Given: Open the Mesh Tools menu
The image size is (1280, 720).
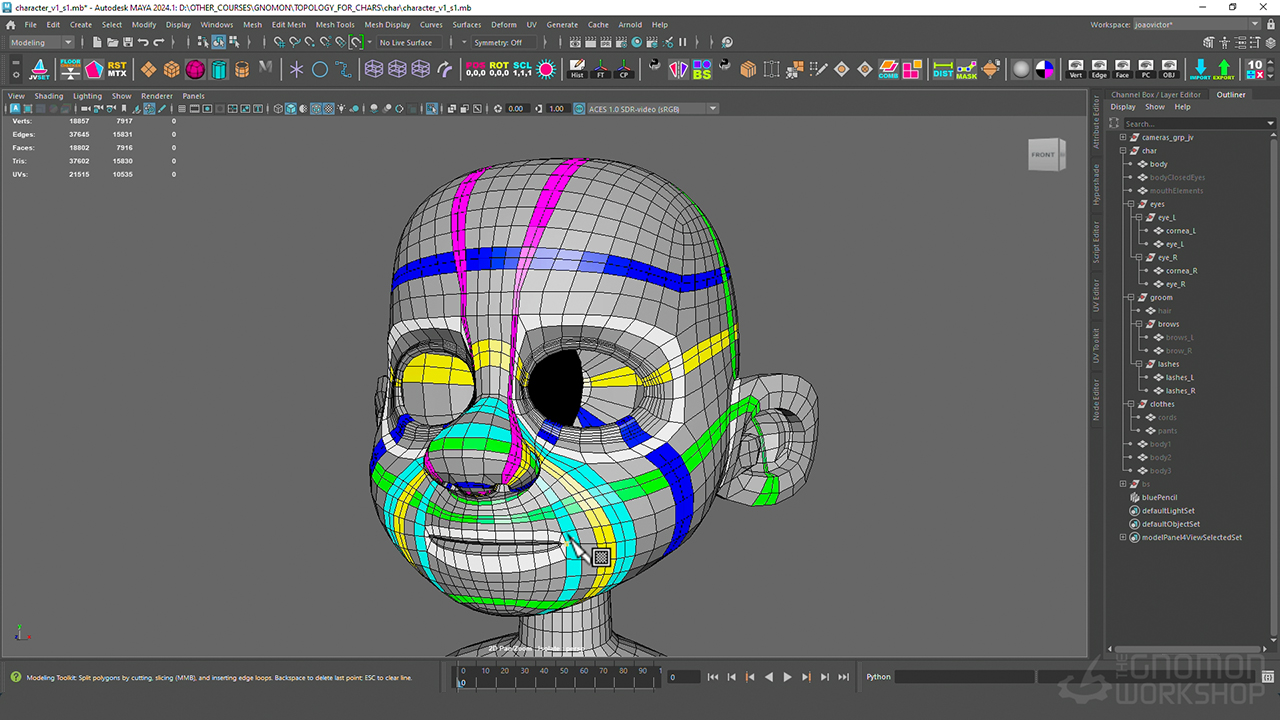Looking at the screenshot, I should (335, 24).
